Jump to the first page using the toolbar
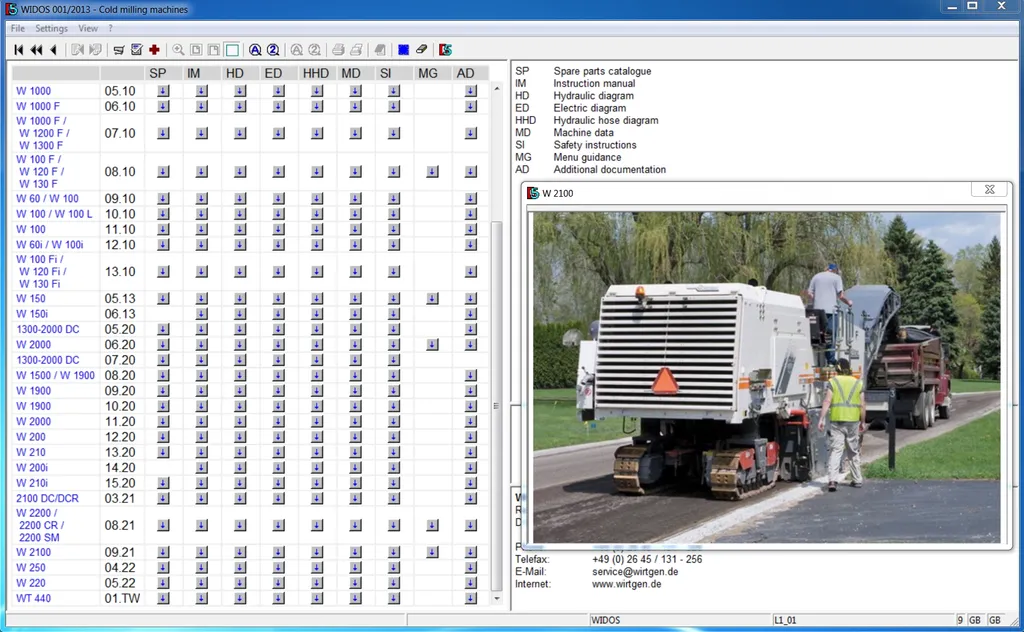 tap(19, 50)
